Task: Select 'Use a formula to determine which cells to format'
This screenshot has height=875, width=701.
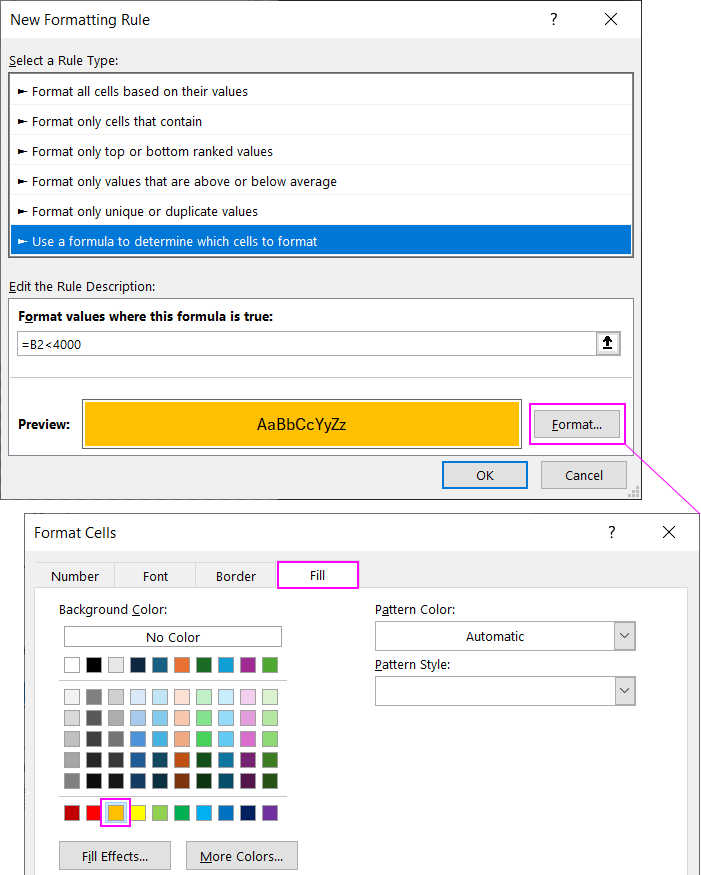Action: click(x=321, y=241)
